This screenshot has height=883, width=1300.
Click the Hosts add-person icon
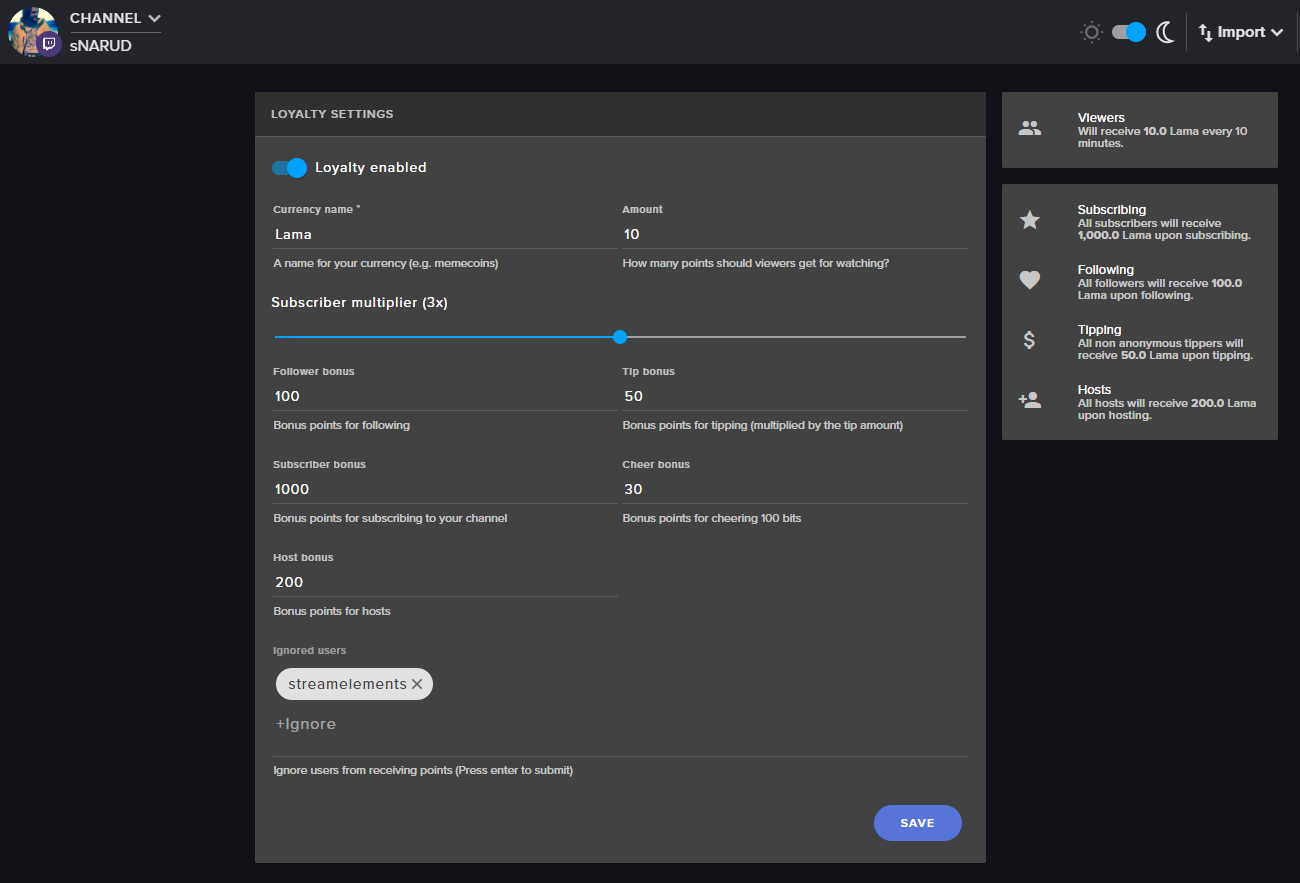1030,400
